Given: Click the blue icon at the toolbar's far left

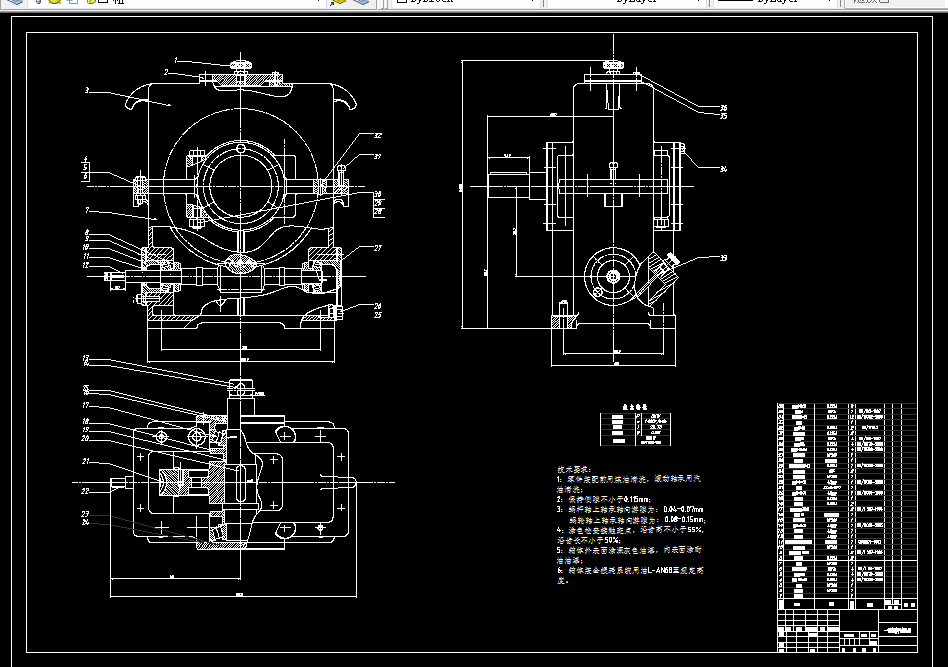Looking at the screenshot, I should (15, 5).
